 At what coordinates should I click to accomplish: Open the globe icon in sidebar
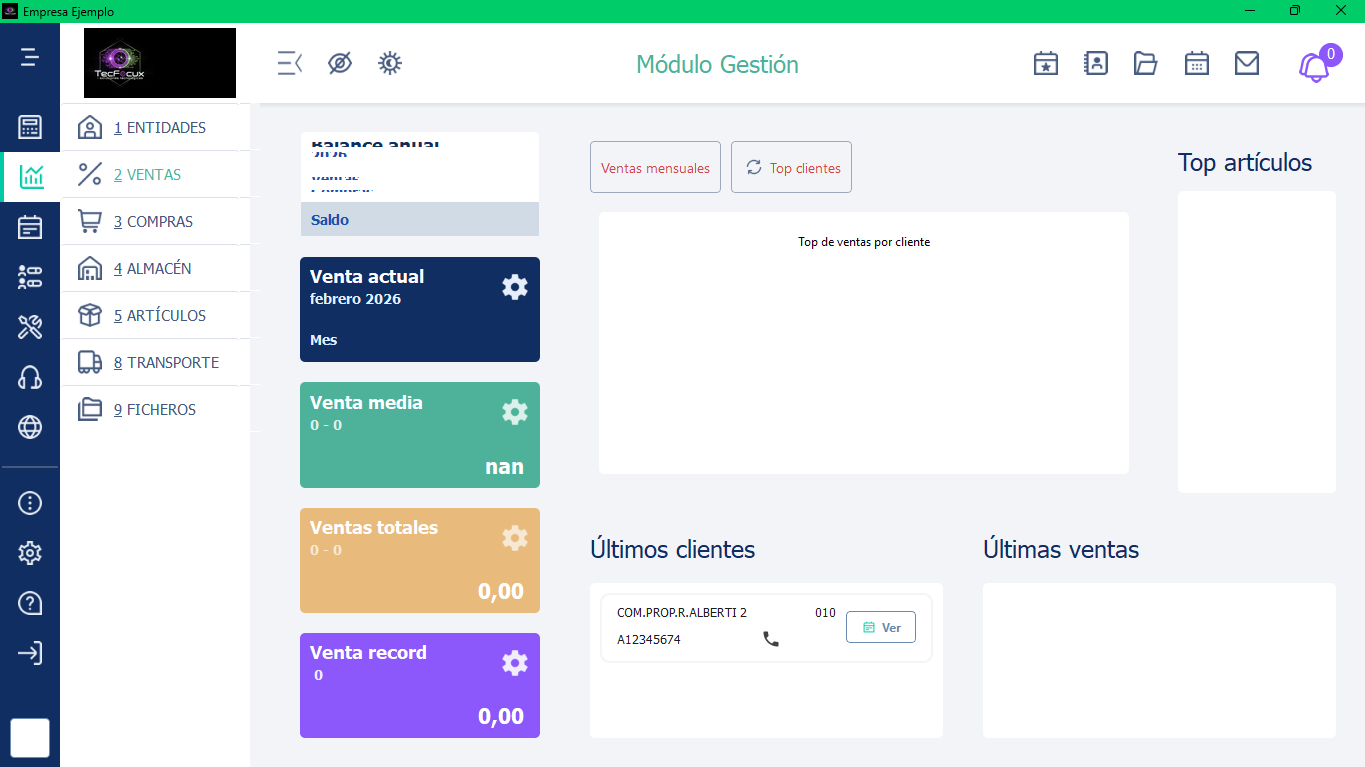coord(30,428)
